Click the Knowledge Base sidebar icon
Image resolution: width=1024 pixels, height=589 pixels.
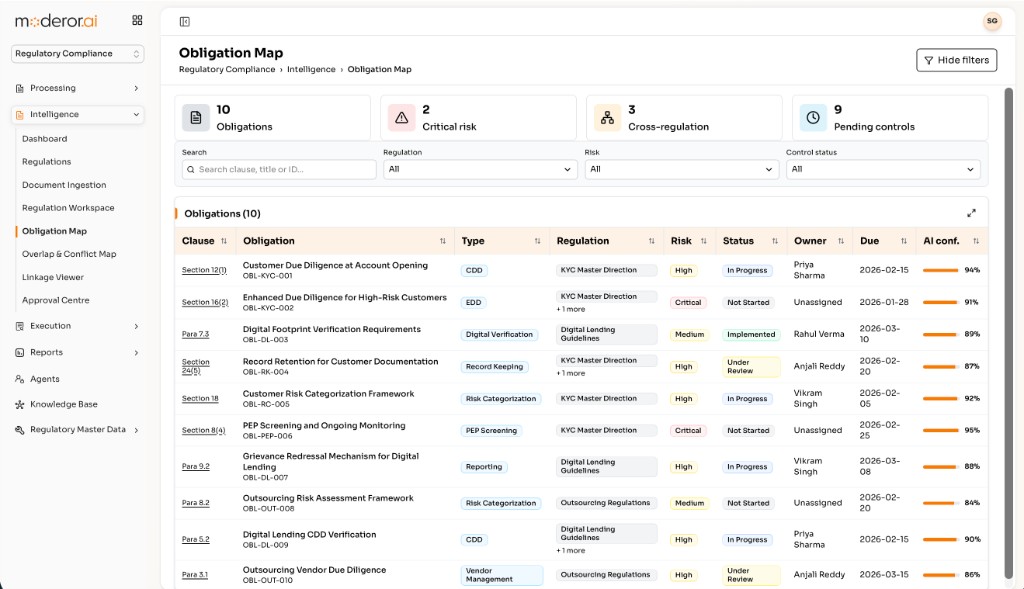20,405
